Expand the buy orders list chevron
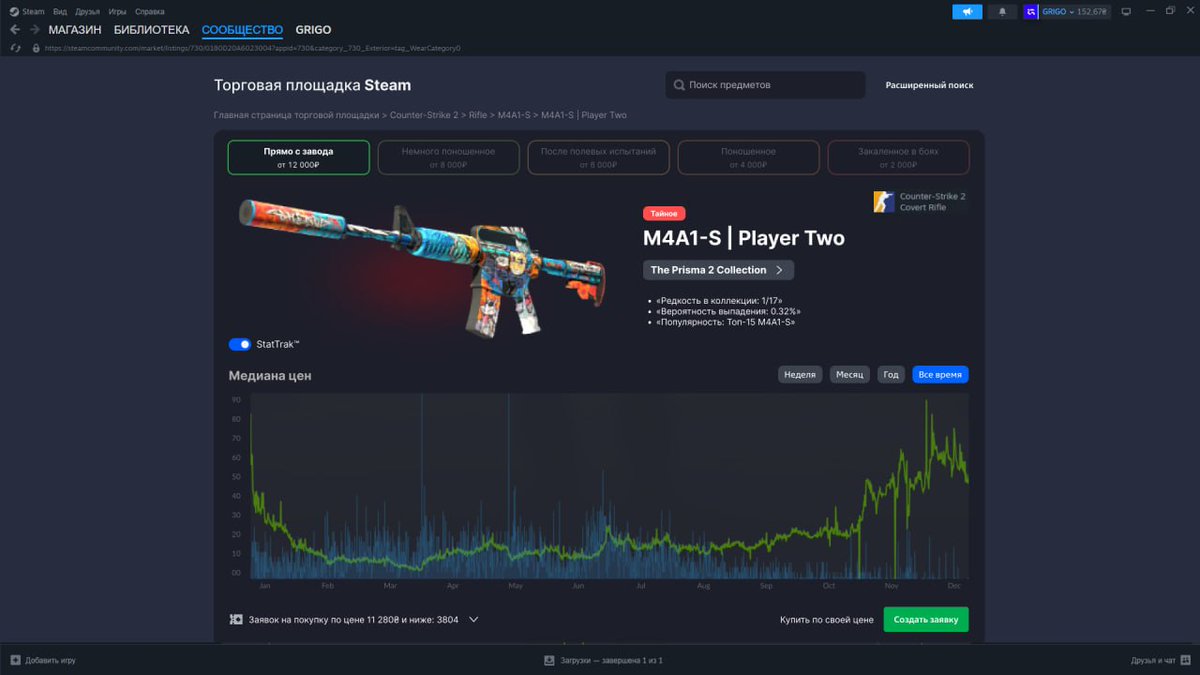The width and height of the screenshot is (1200, 675). [474, 619]
